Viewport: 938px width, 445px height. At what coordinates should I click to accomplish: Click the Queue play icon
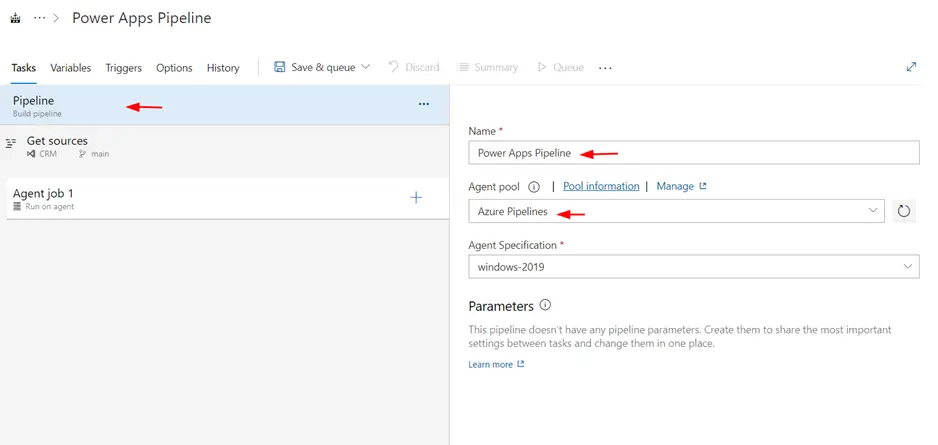[x=542, y=67]
